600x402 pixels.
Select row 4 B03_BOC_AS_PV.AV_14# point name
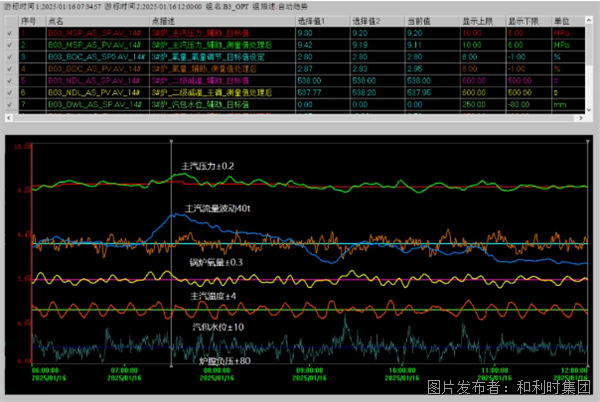coord(96,70)
